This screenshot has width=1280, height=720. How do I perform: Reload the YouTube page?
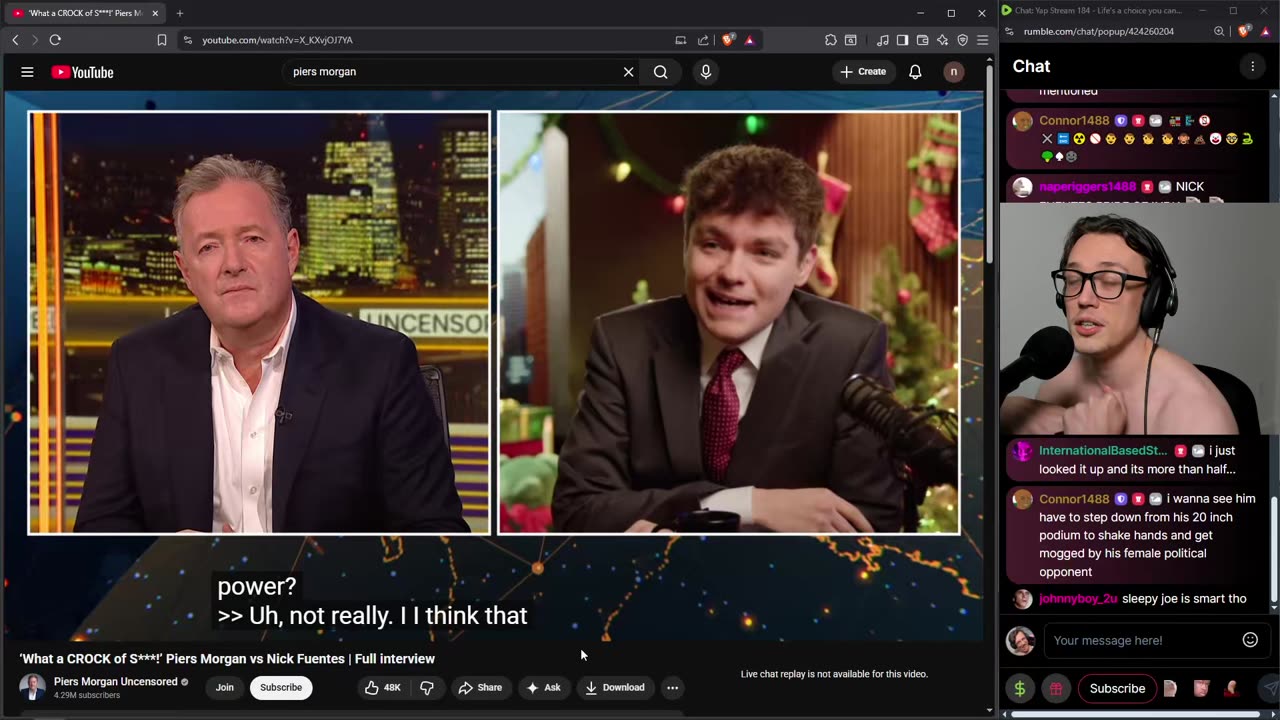pyautogui.click(x=55, y=40)
